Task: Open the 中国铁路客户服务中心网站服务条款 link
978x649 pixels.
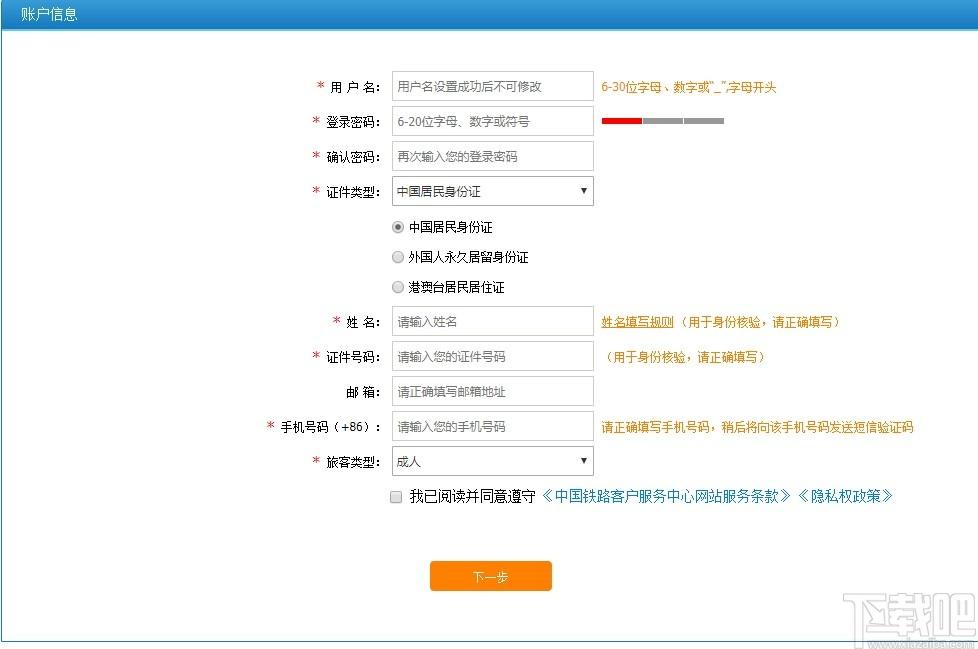Action: [x=666, y=496]
